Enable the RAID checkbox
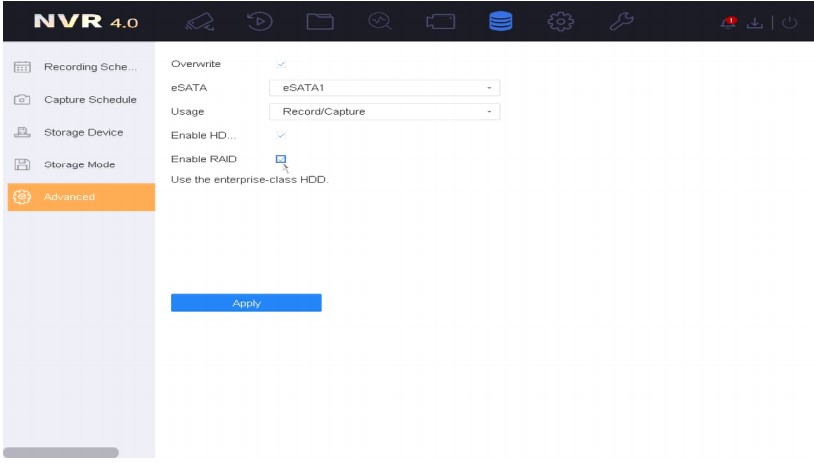Viewport: 814px width, 463px height. pyautogui.click(x=281, y=159)
